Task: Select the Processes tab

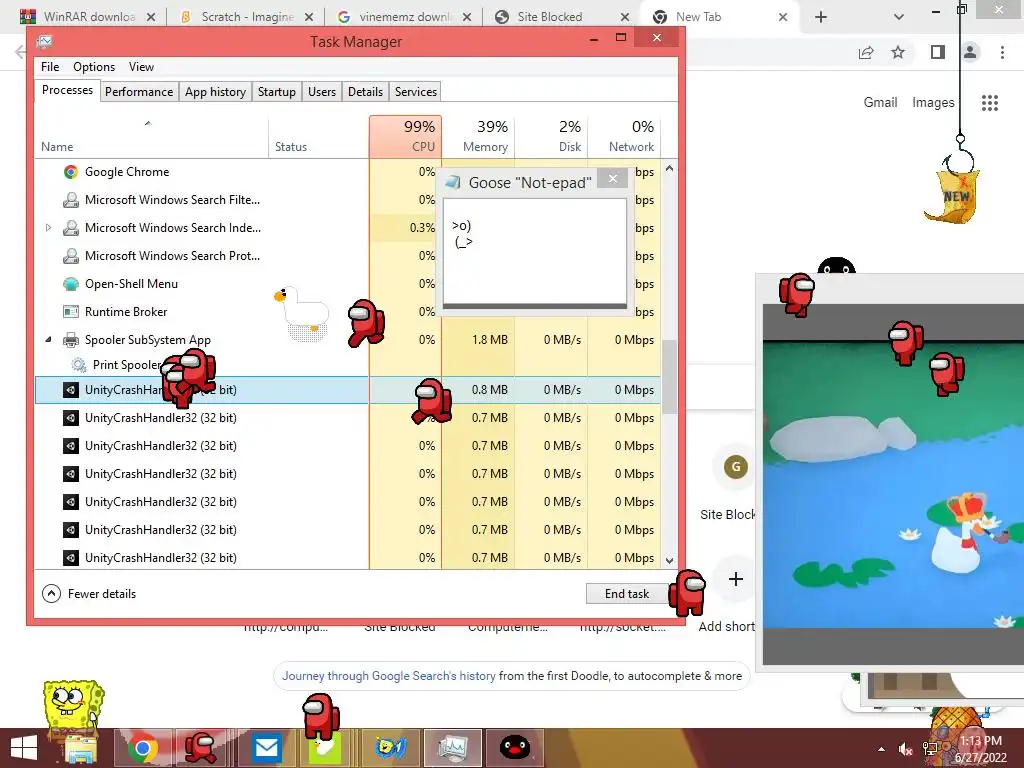Action: coord(67,90)
